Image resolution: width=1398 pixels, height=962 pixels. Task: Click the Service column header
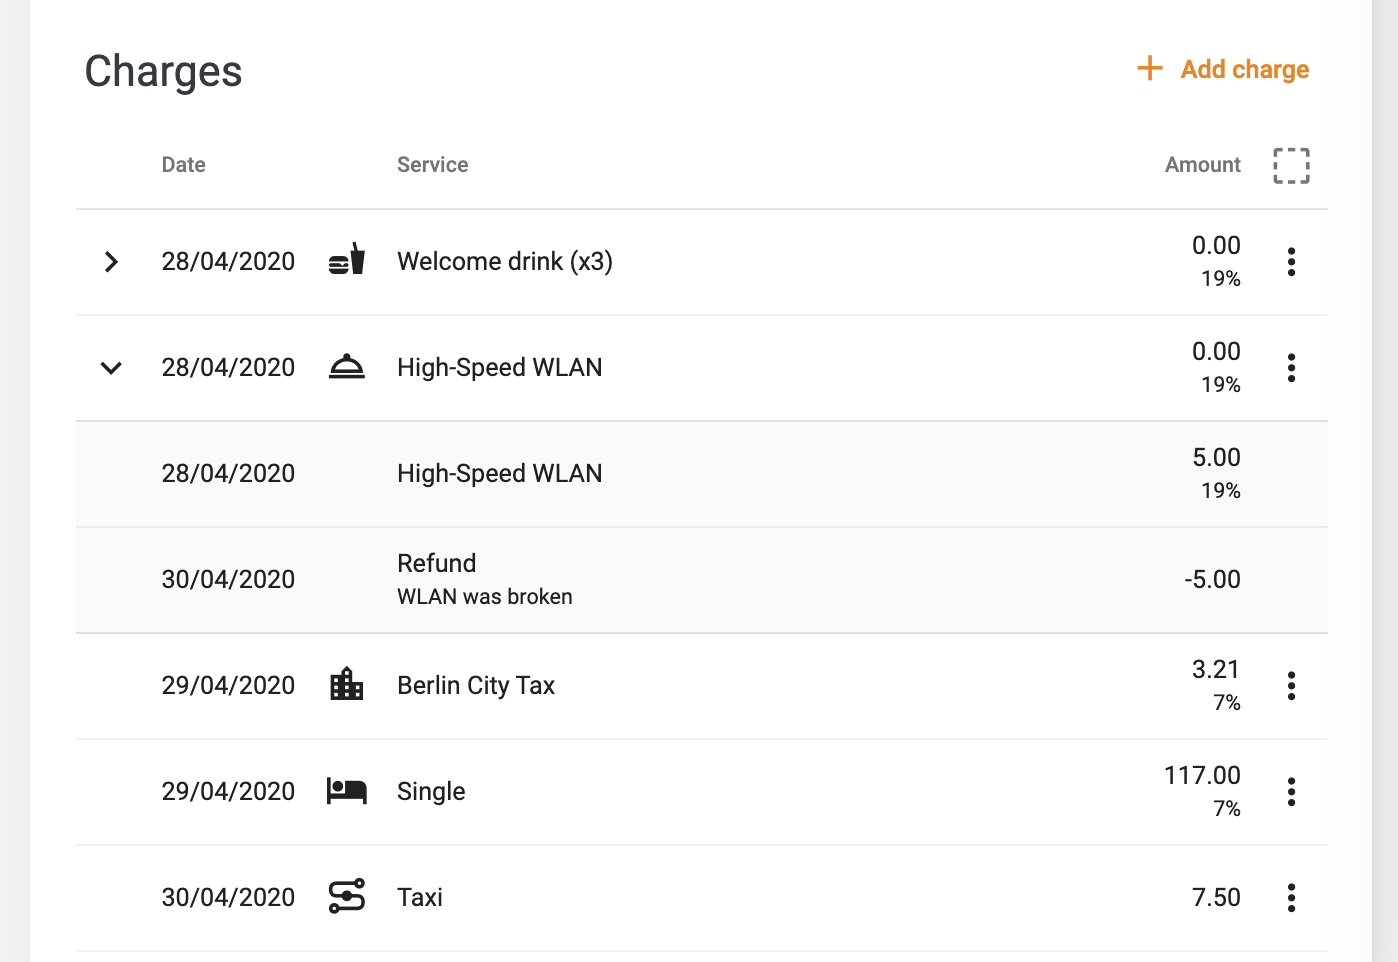[432, 165]
